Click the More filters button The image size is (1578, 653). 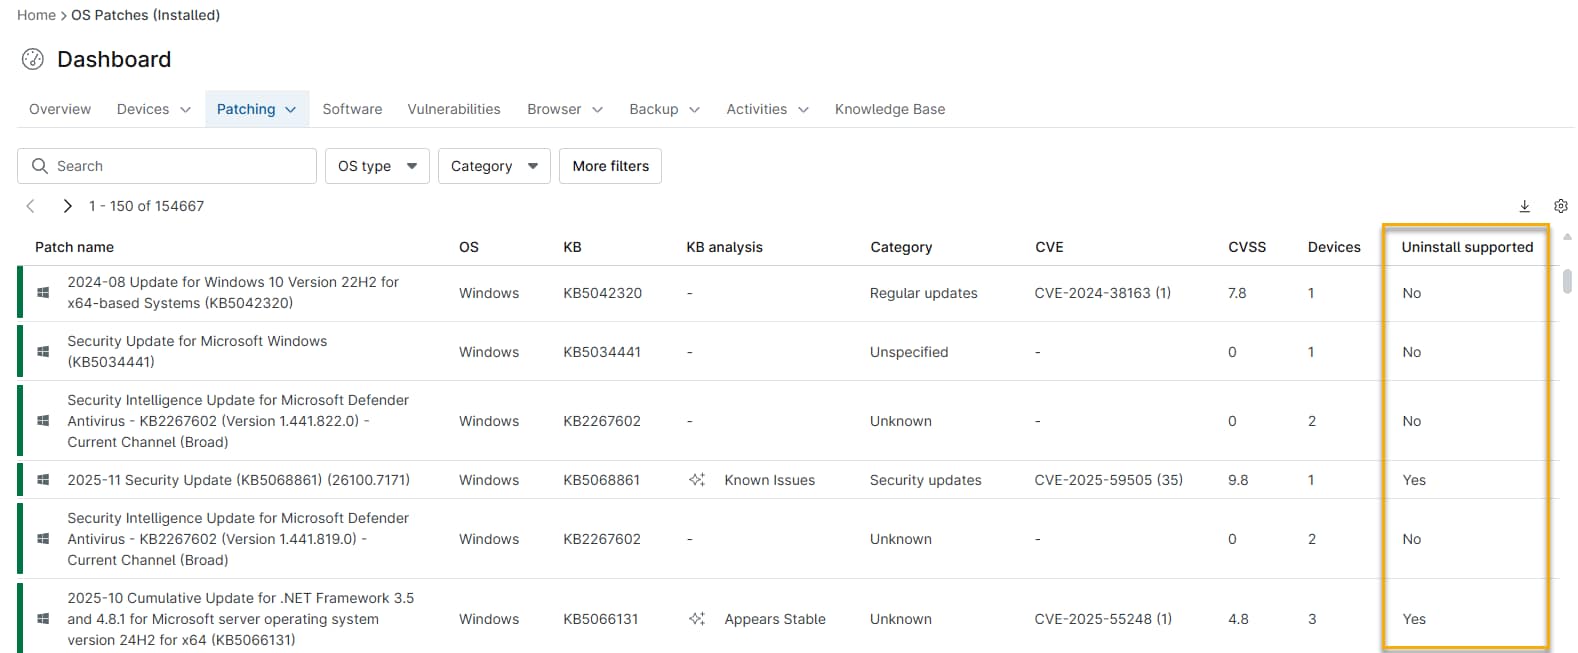click(x=610, y=166)
